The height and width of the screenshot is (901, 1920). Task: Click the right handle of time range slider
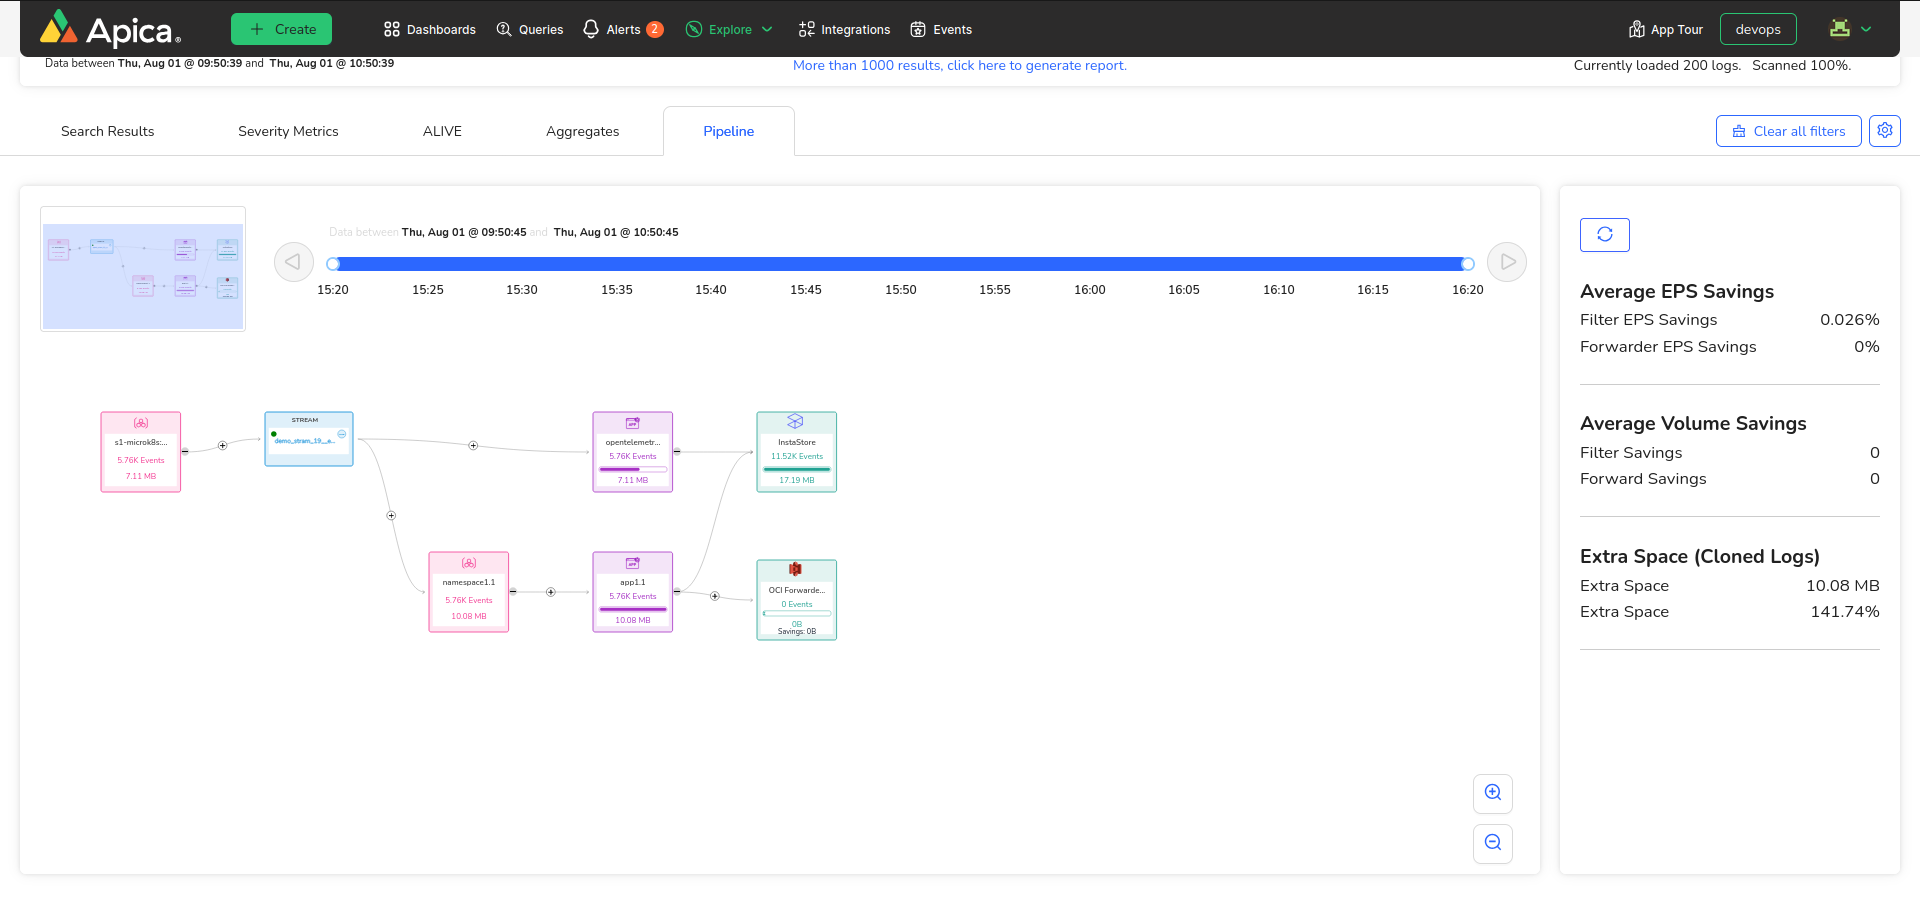point(1467,264)
